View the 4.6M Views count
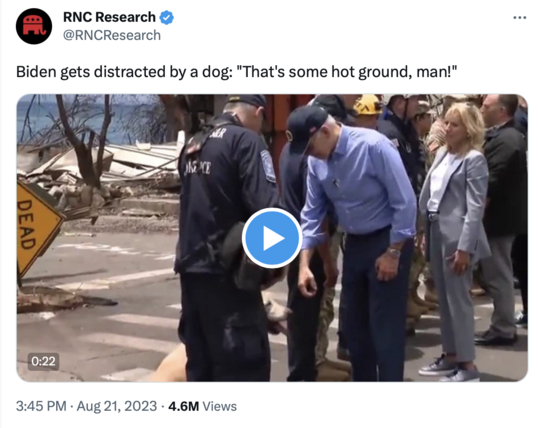Viewport: 539px width, 428px height. coord(202,406)
